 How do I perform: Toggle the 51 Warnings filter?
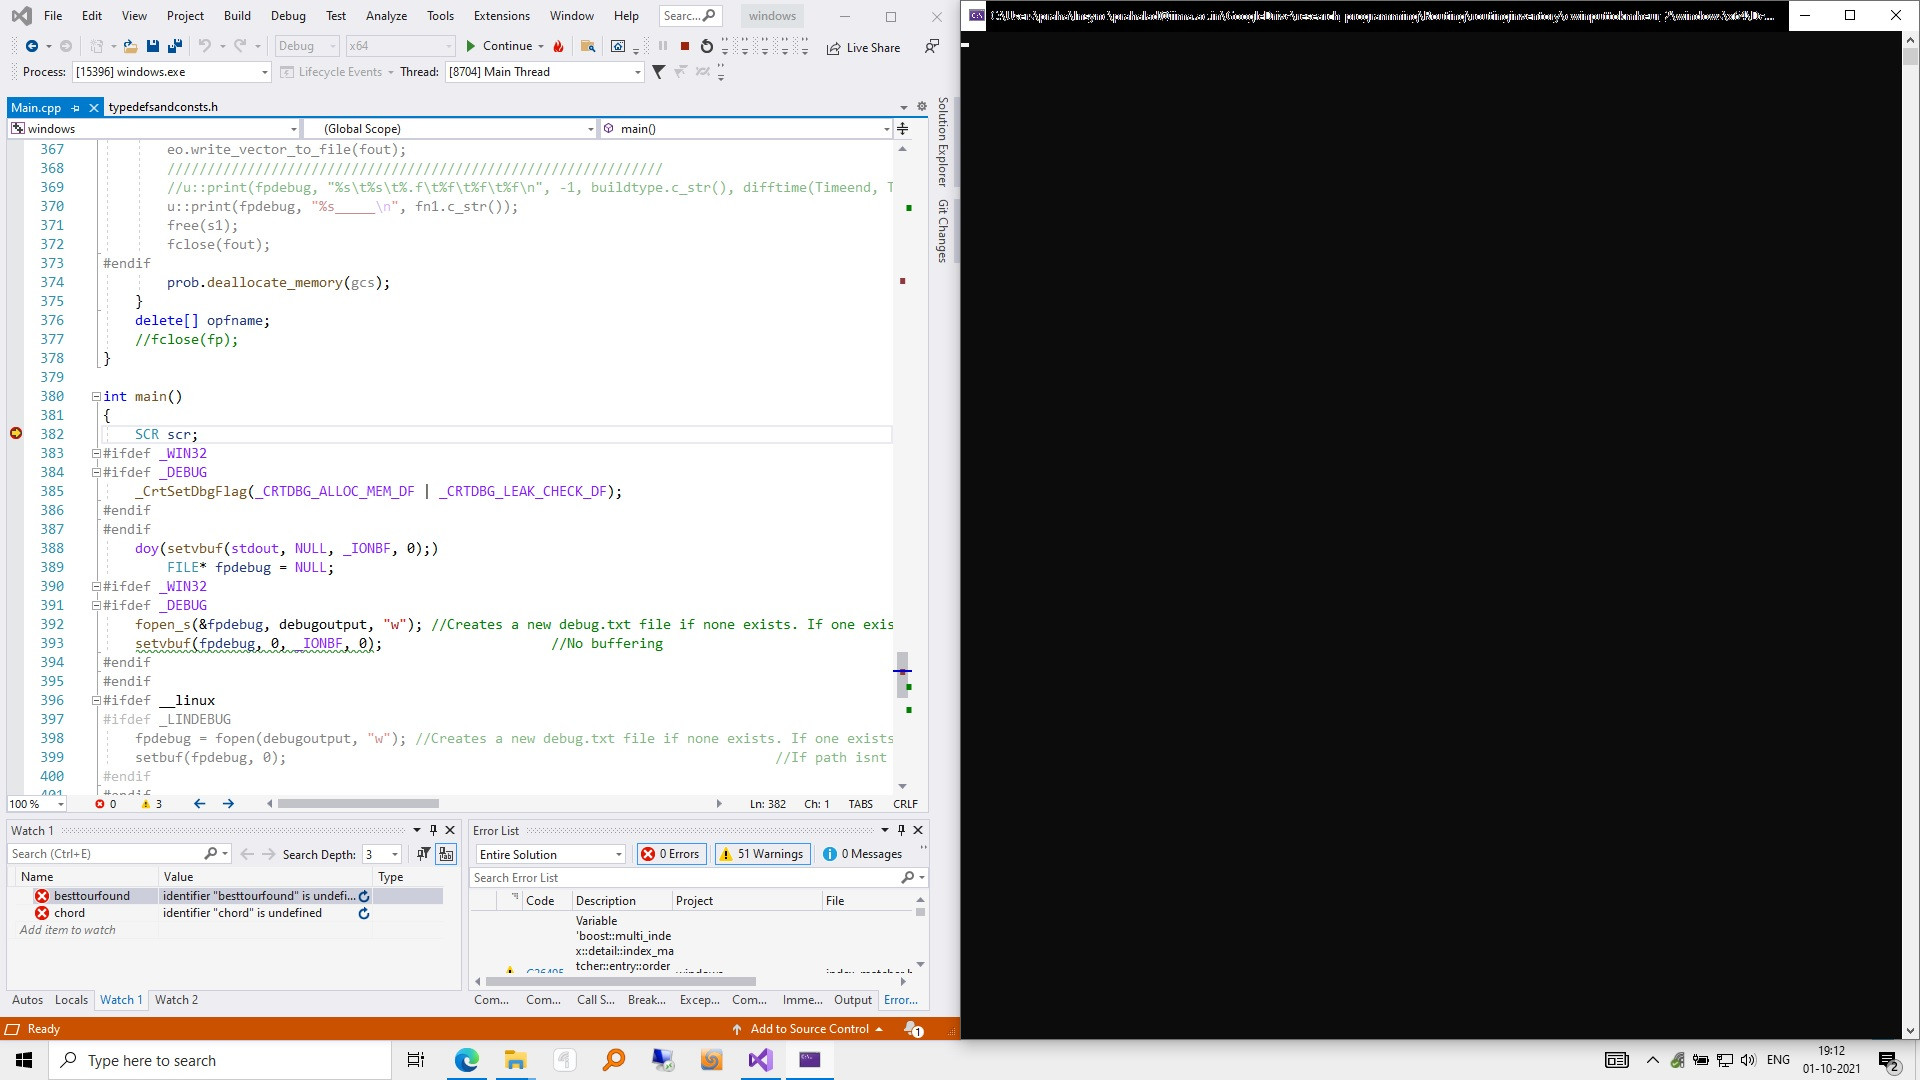click(x=762, y=854)
